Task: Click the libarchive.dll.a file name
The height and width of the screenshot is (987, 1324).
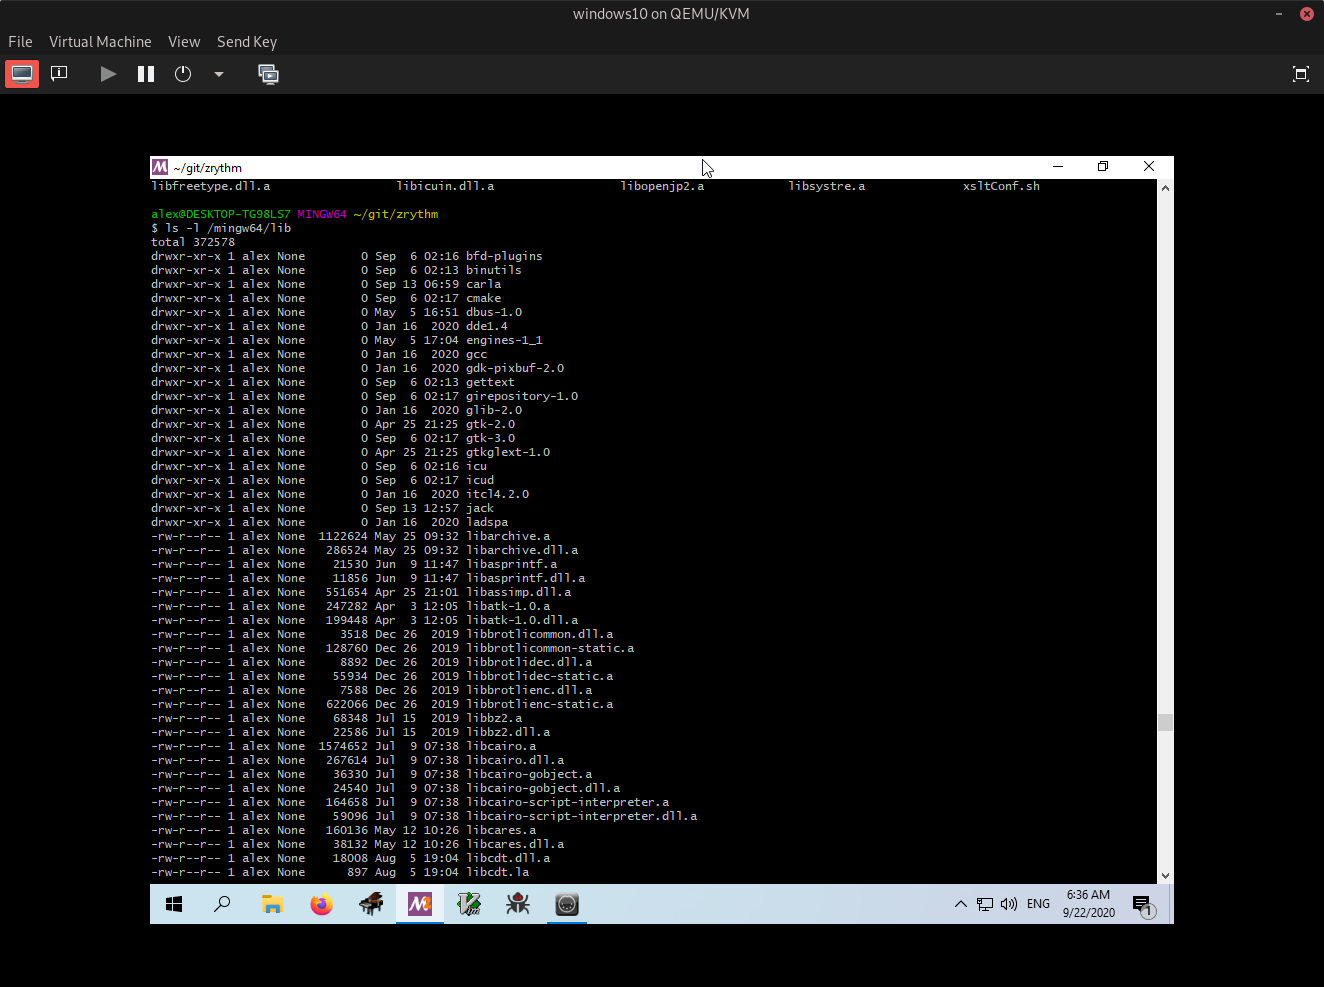Action: tap(522, 550)
